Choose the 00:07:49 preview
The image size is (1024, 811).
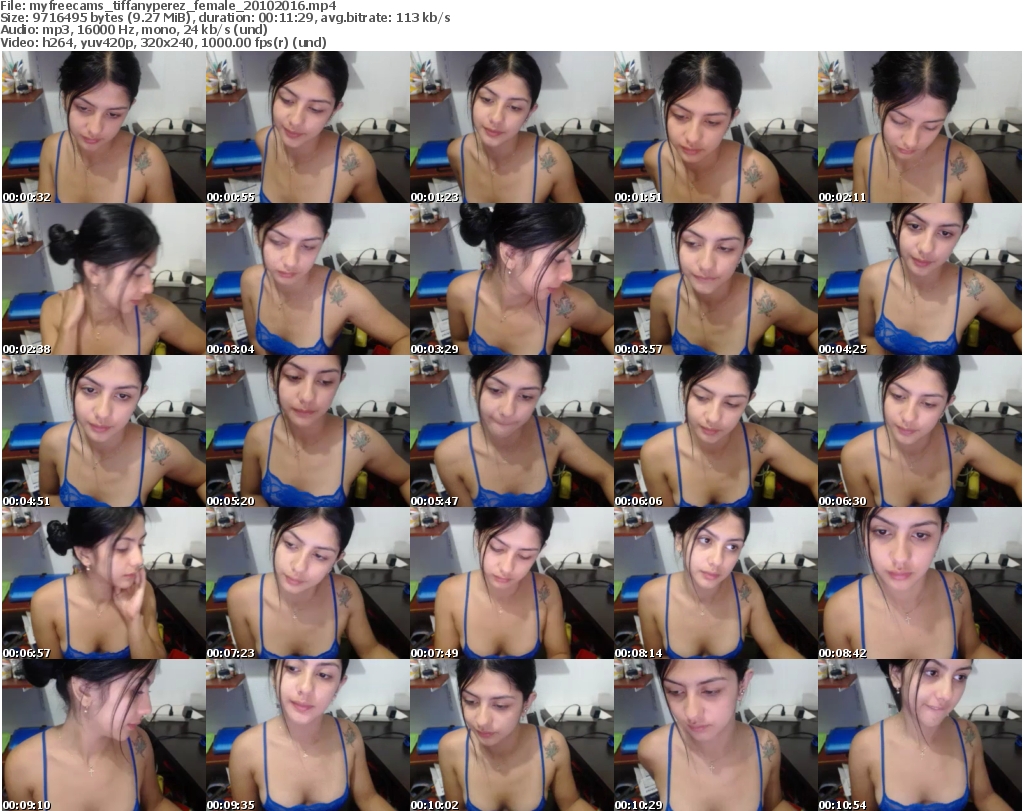[511, 583]
